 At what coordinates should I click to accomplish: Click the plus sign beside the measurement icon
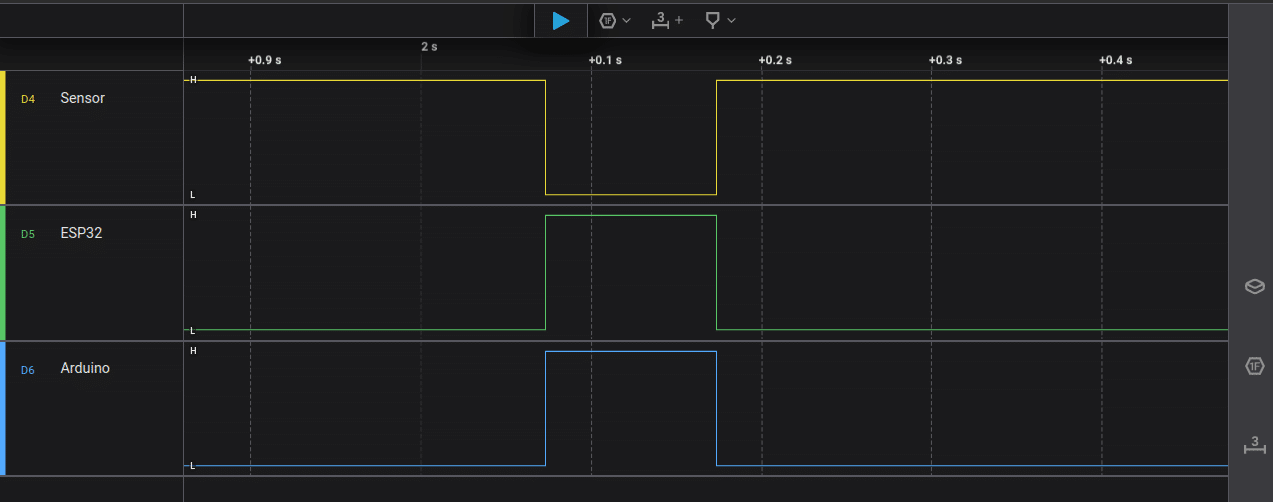pyautogui.click(x=680, y=19)
